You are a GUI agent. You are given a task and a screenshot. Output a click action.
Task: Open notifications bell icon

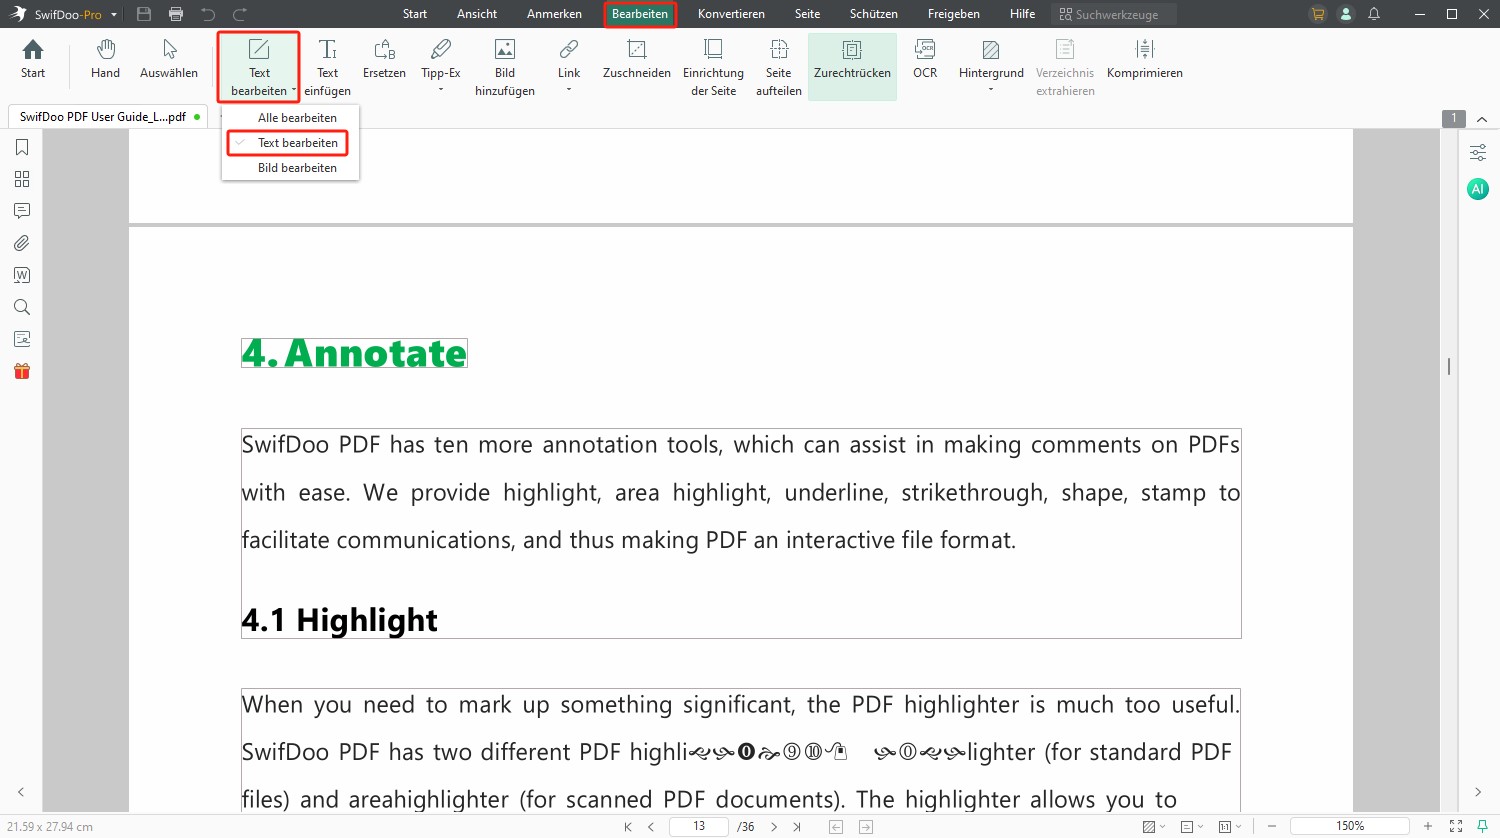tap(1374, 14)
